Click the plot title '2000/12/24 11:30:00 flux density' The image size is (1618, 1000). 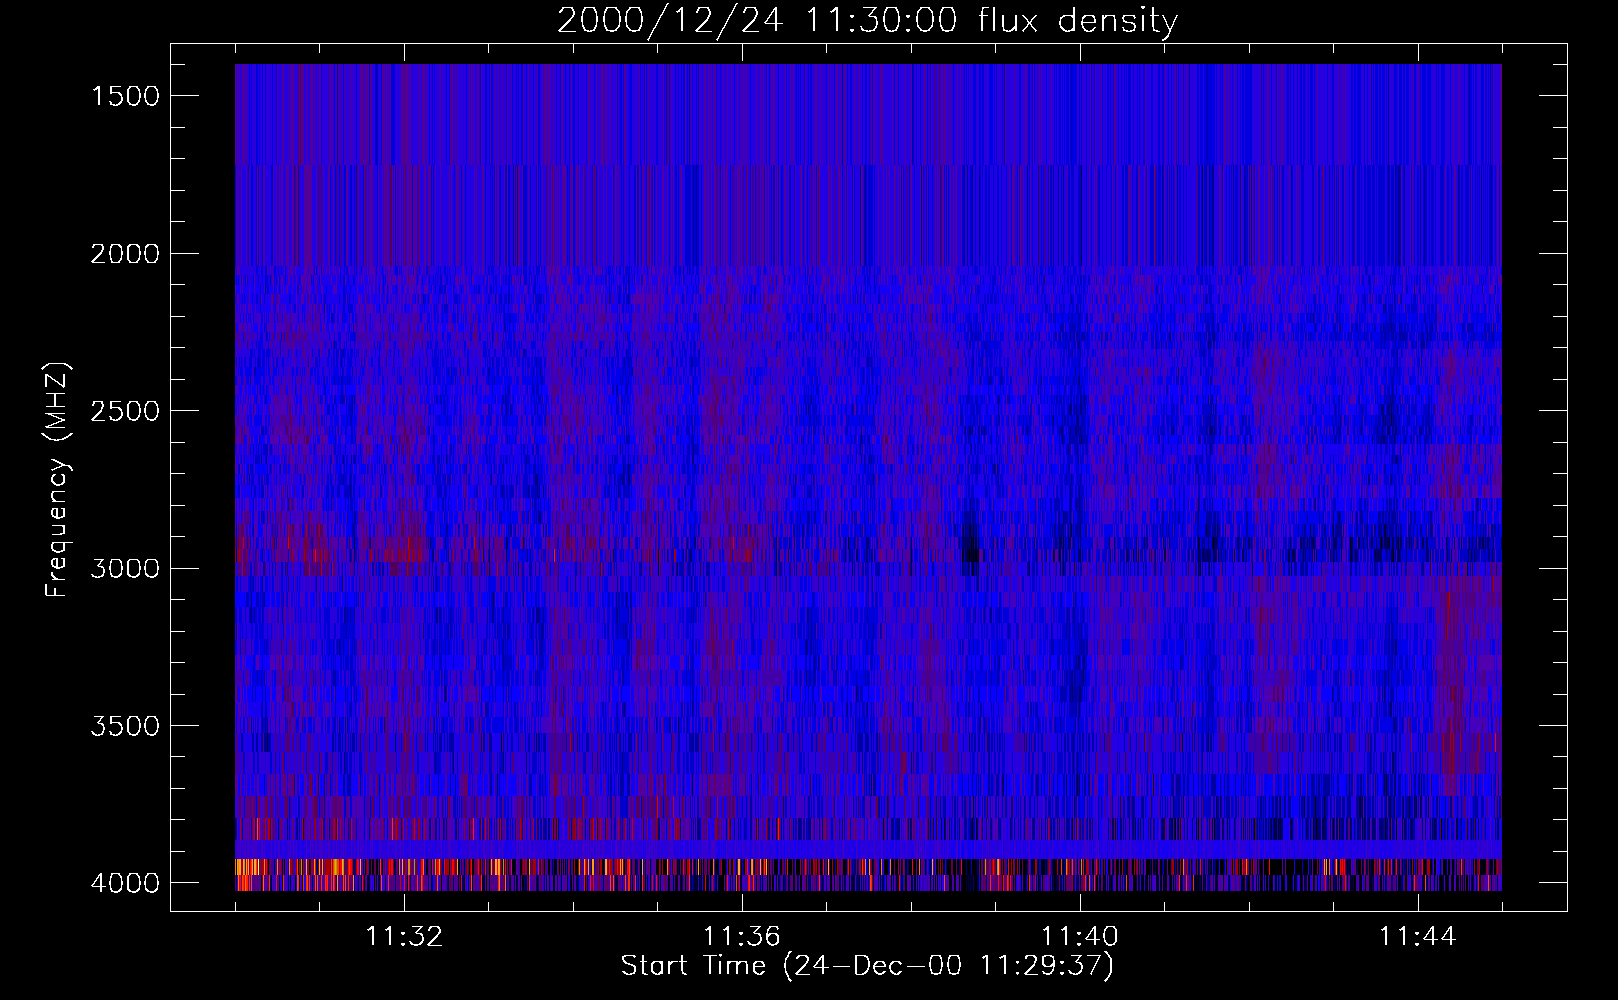click(867, 21)
